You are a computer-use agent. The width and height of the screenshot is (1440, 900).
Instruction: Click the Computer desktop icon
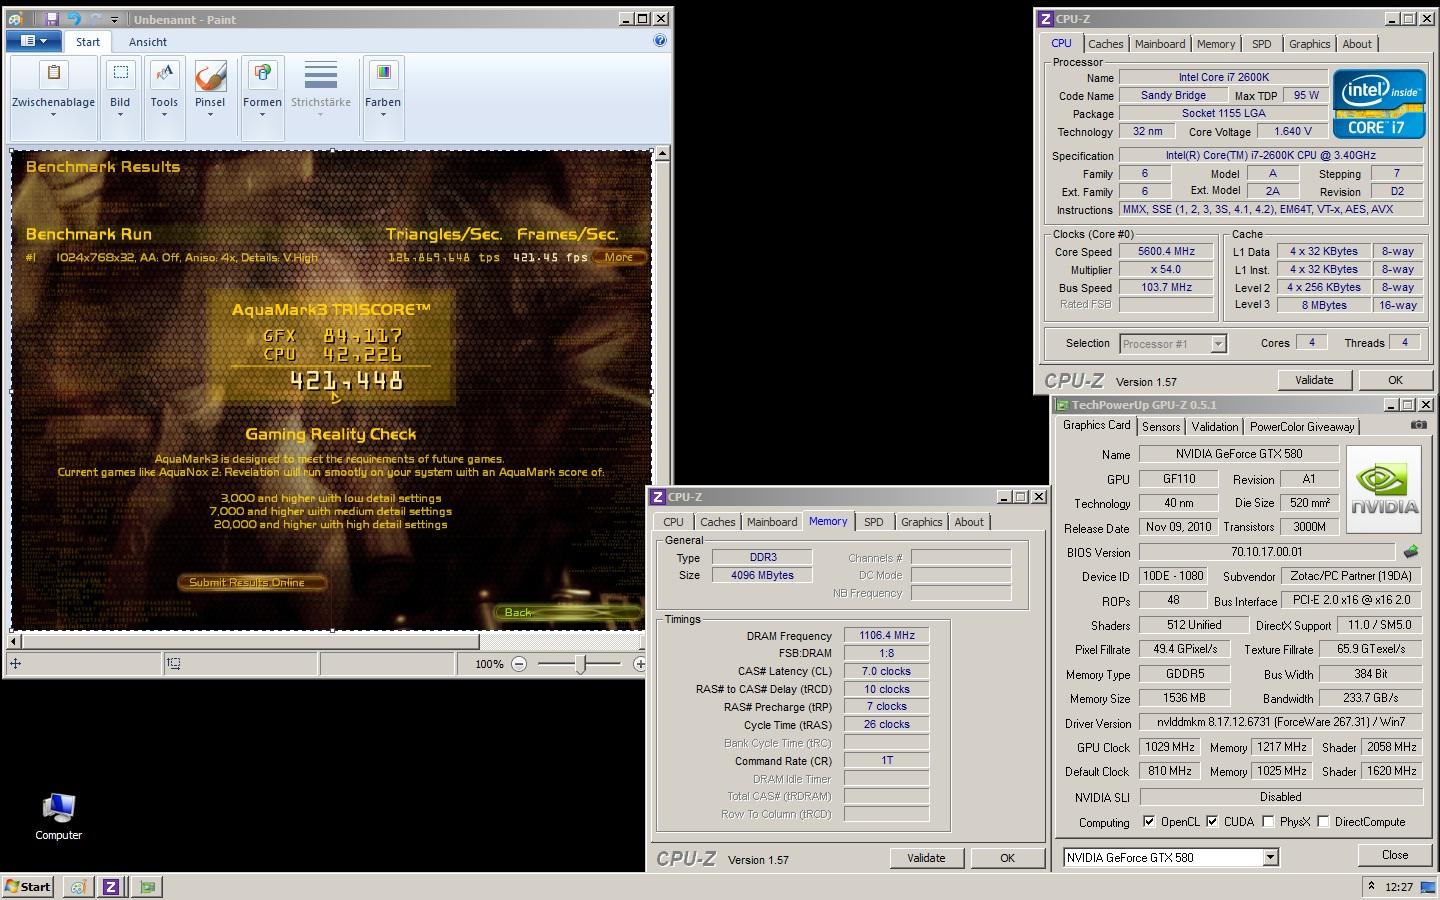[x=58, y=816]
